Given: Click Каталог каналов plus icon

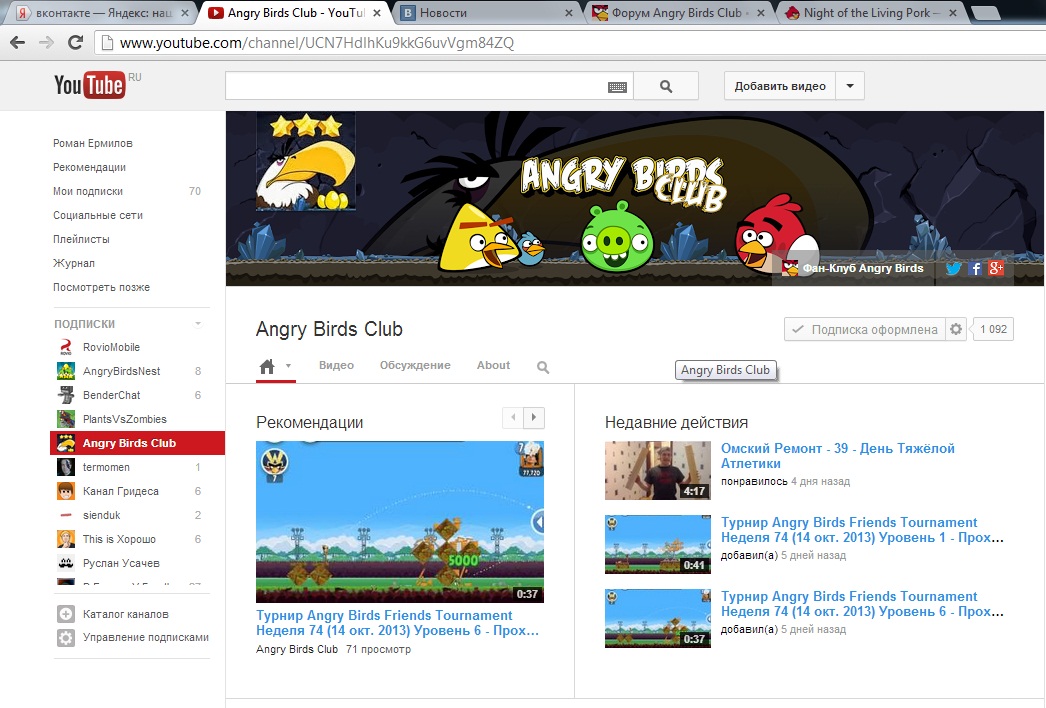Looking at the screenshot, I should (65, 614).
